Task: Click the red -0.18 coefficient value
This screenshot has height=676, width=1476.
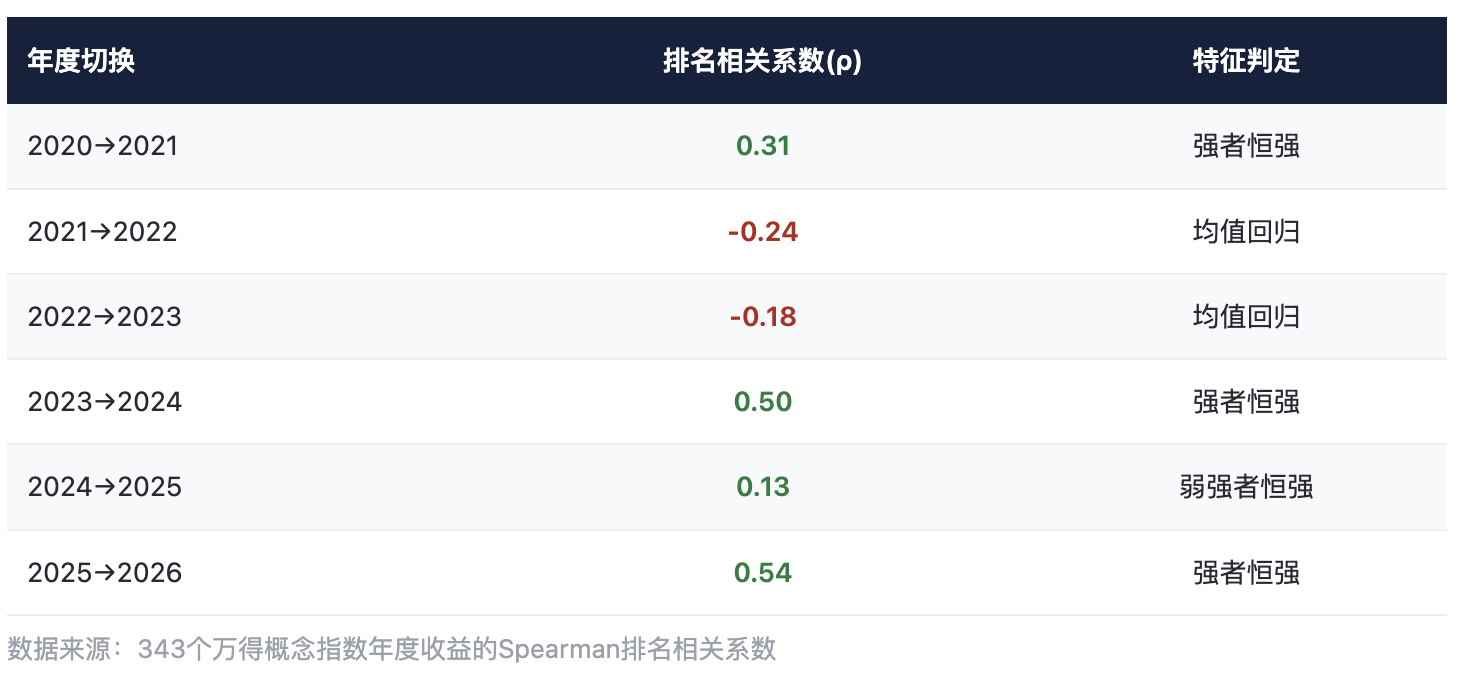Action: click(763, 317)
